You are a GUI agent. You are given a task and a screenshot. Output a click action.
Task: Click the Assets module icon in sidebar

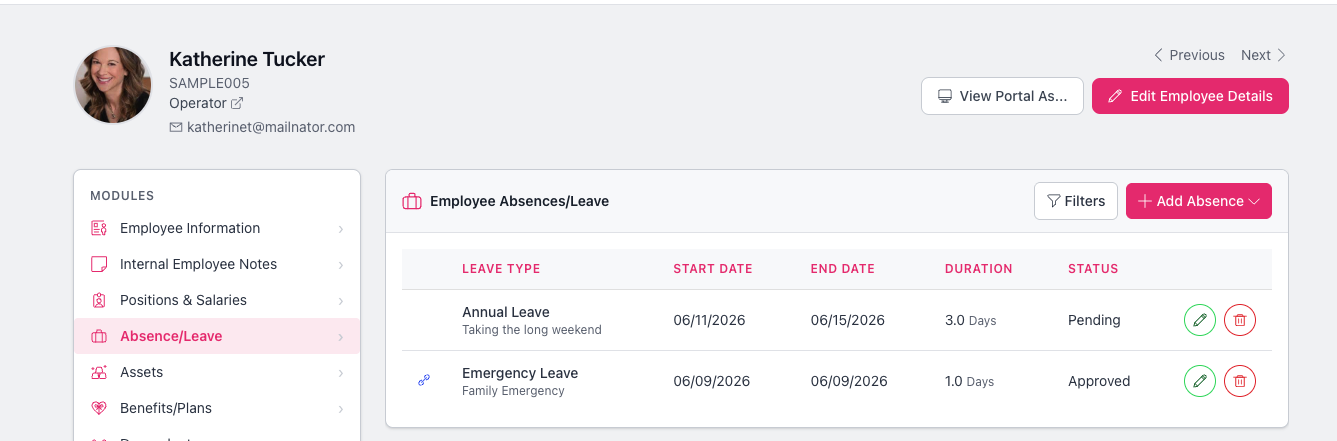click(99, 372)
